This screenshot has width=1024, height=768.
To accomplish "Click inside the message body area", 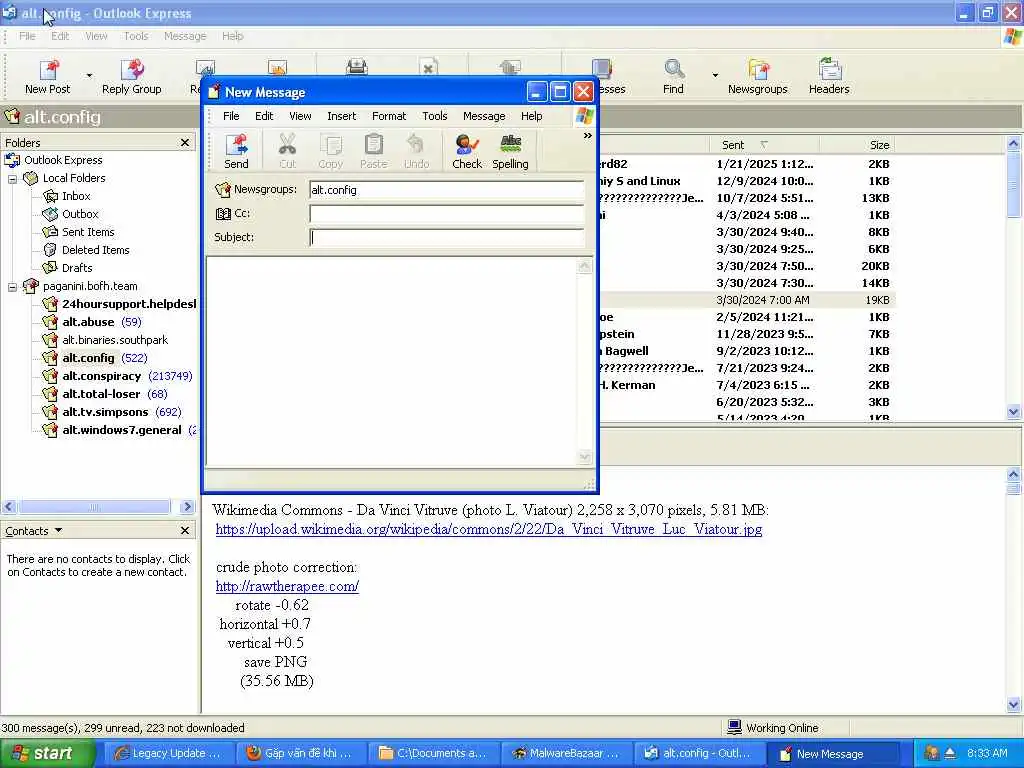I will tap(392, 361).
